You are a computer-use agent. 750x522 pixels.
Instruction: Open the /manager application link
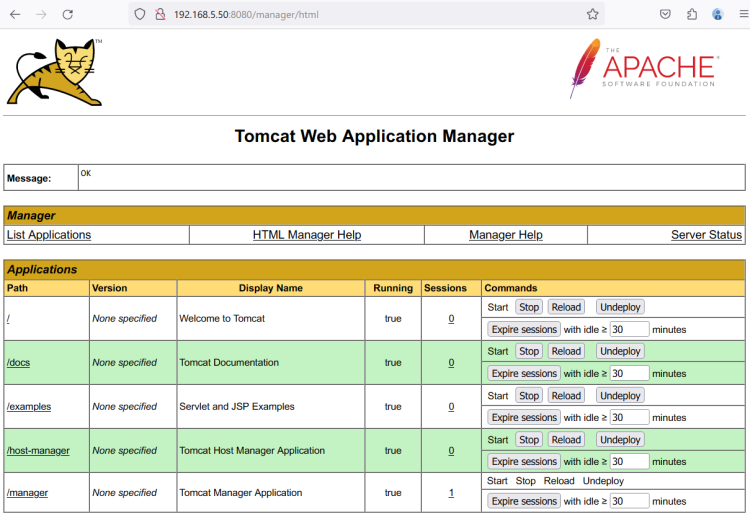tap(27, 493)
